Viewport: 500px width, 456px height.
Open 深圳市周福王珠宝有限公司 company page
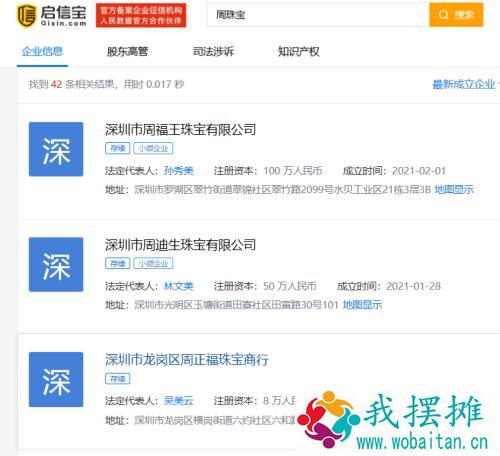180,130
